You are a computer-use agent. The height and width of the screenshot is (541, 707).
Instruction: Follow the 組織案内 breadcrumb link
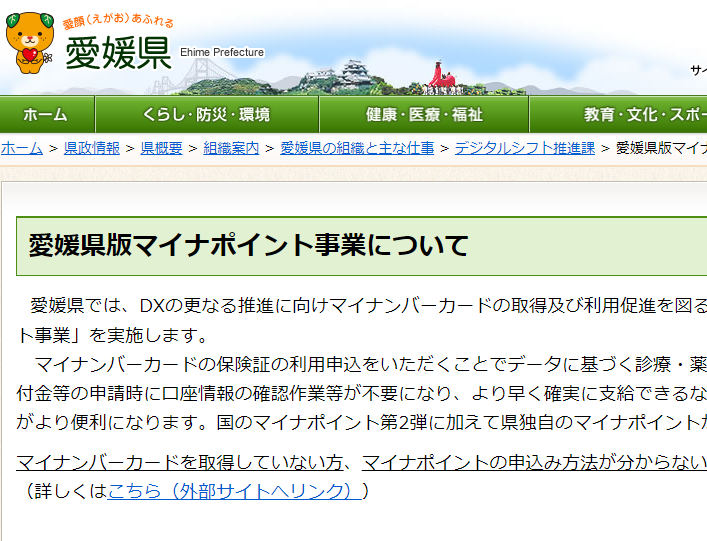[x=231, y=148]
